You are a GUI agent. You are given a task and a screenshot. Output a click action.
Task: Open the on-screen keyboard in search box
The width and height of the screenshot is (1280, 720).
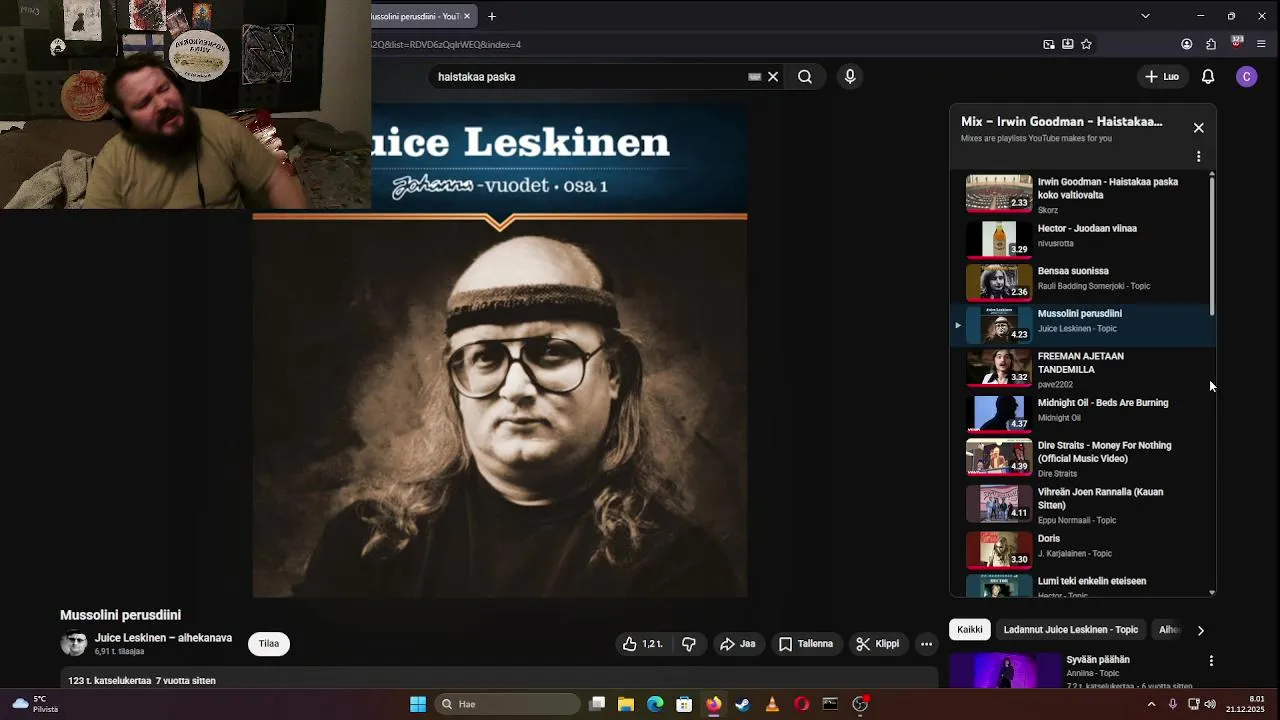(755, 77)
